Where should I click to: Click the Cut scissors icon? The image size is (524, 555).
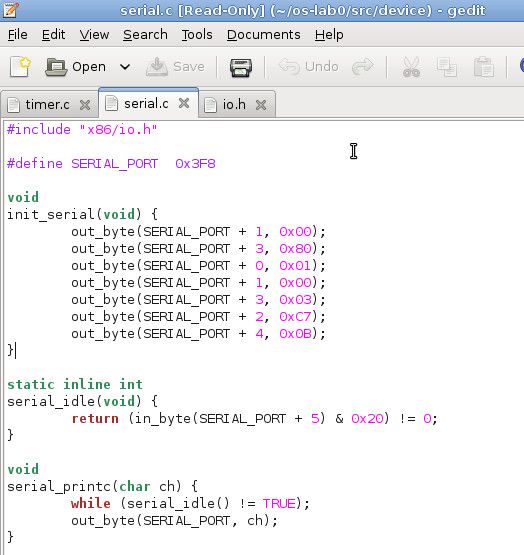pos(411,67)
